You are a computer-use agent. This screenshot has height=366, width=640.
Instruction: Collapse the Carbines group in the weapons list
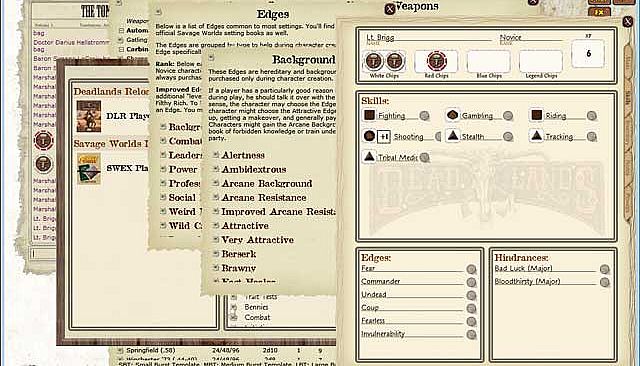tap(121, 49)
